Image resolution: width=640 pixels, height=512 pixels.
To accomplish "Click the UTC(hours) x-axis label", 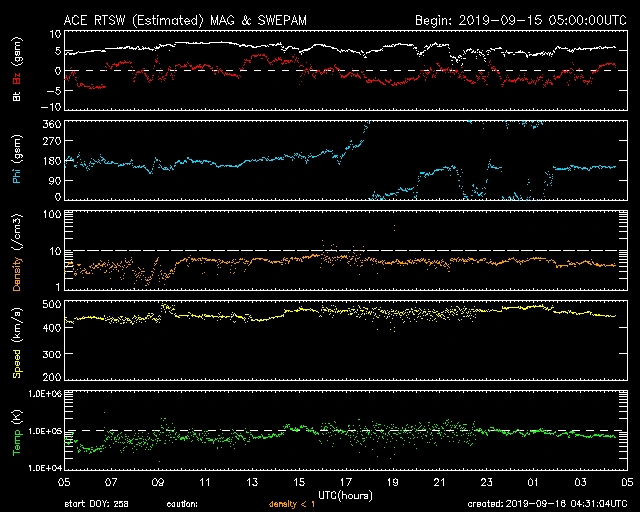I will click(x=346, y=494).
